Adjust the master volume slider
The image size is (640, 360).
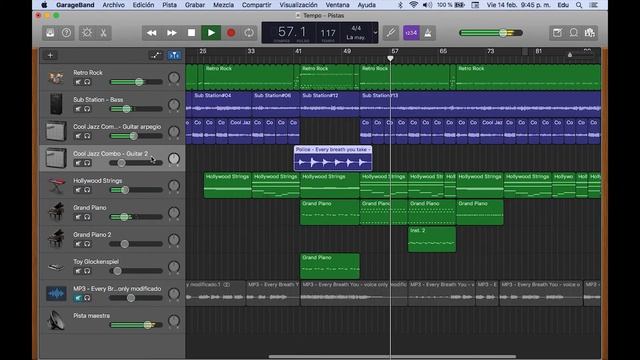(491, 33)
